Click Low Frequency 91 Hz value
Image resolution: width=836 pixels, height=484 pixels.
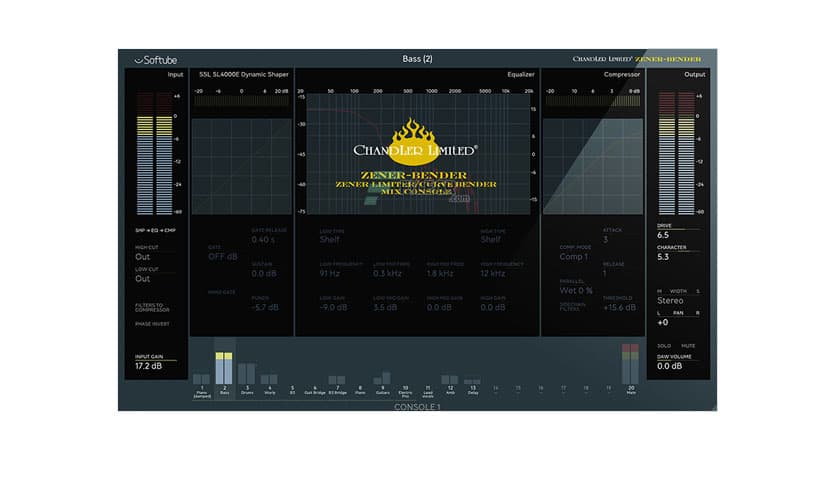tap(329, 273)
